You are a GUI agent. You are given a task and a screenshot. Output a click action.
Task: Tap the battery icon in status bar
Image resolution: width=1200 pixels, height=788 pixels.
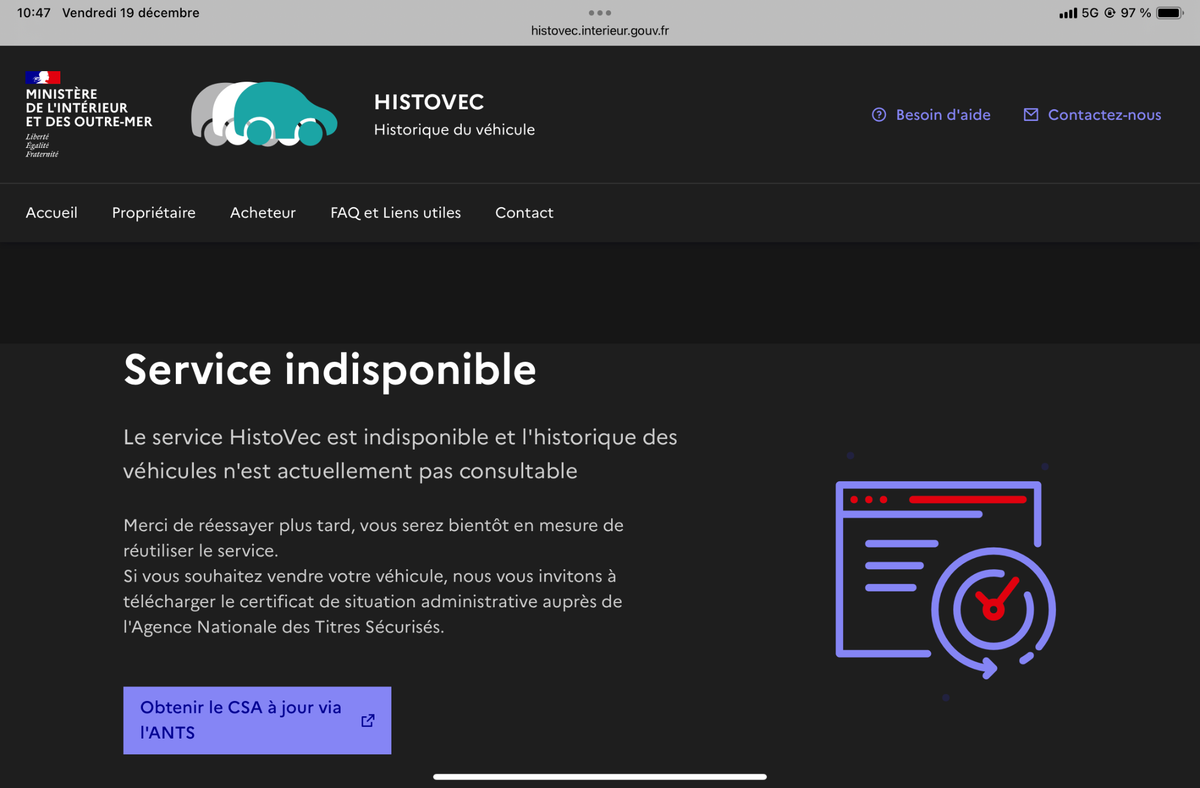[x=1169, y=13]
